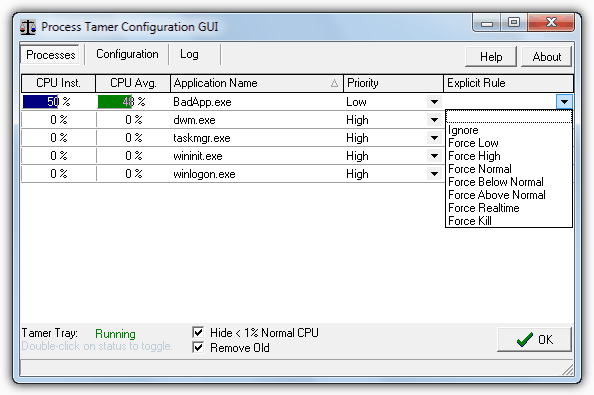Image resolution: width=594 pixels, height=395 pixels.
Task: Open Priority dropdown for taskmgr.exe
Action: (x=434, y=138)
